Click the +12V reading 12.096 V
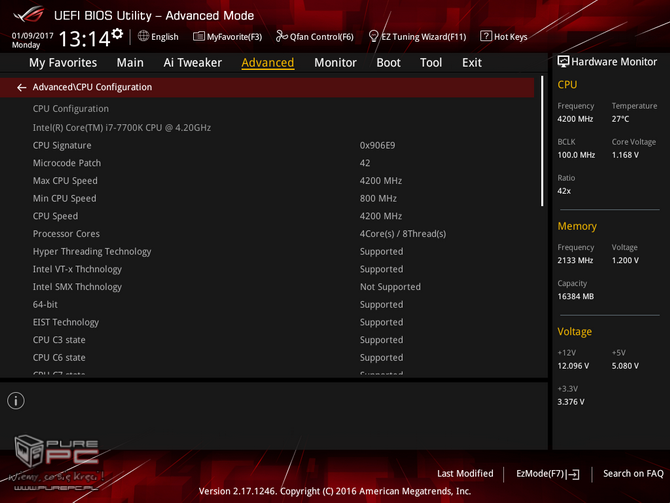 573,366
